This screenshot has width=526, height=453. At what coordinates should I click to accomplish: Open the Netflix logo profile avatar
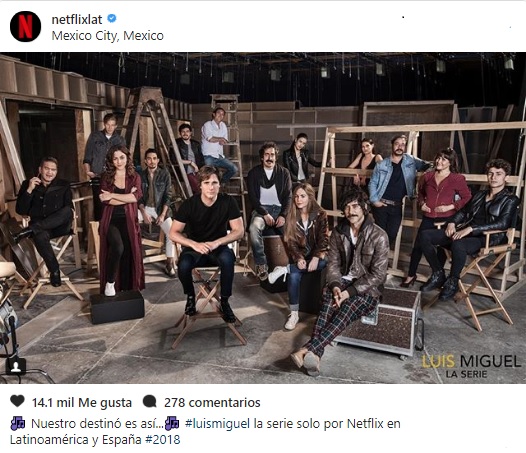point(25,27)
